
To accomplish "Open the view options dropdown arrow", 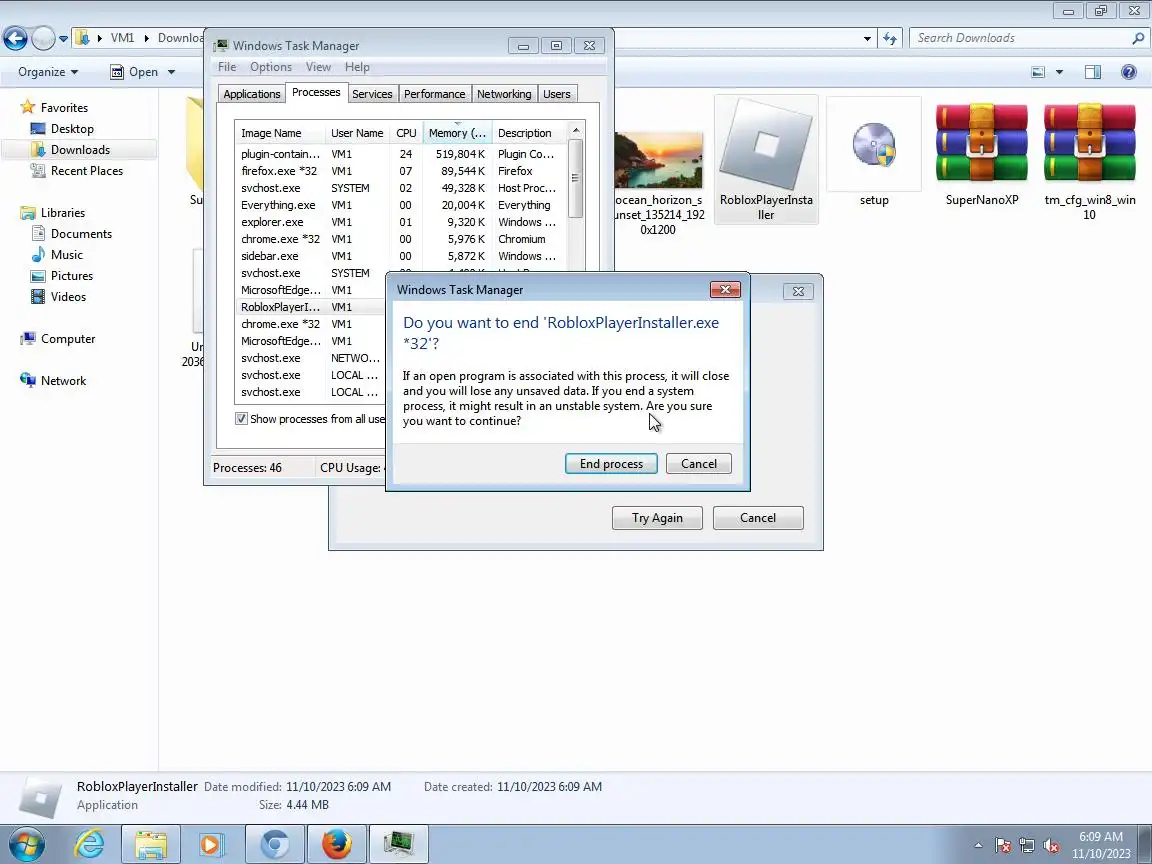I will (x=1059, y=72).
